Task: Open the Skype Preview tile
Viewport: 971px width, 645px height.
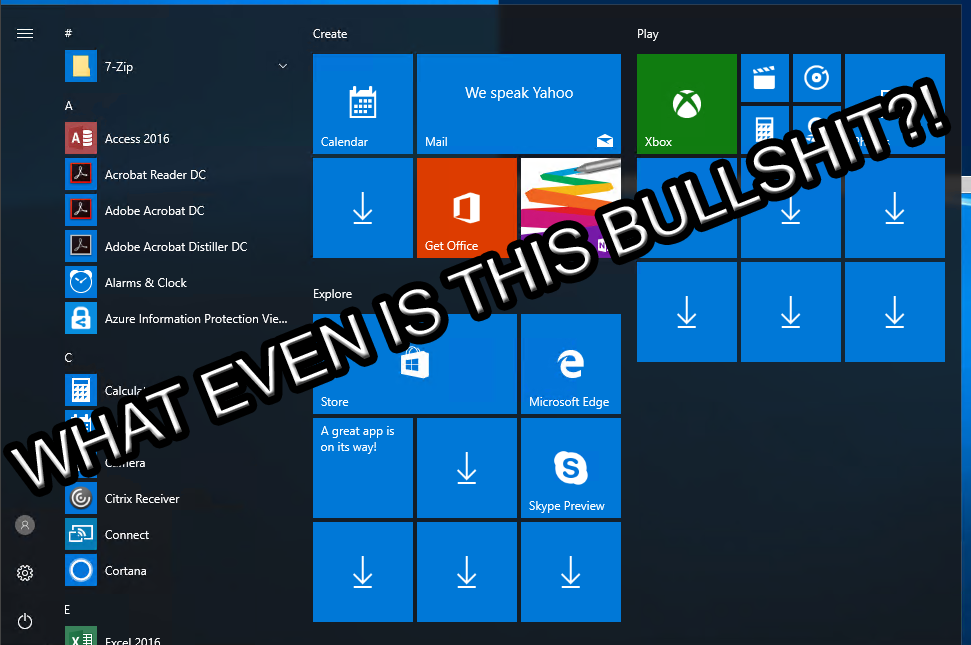Action: [571, 467]
